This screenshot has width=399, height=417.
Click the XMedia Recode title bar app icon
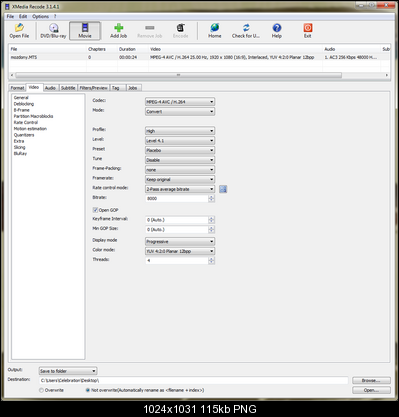(7, 6)
